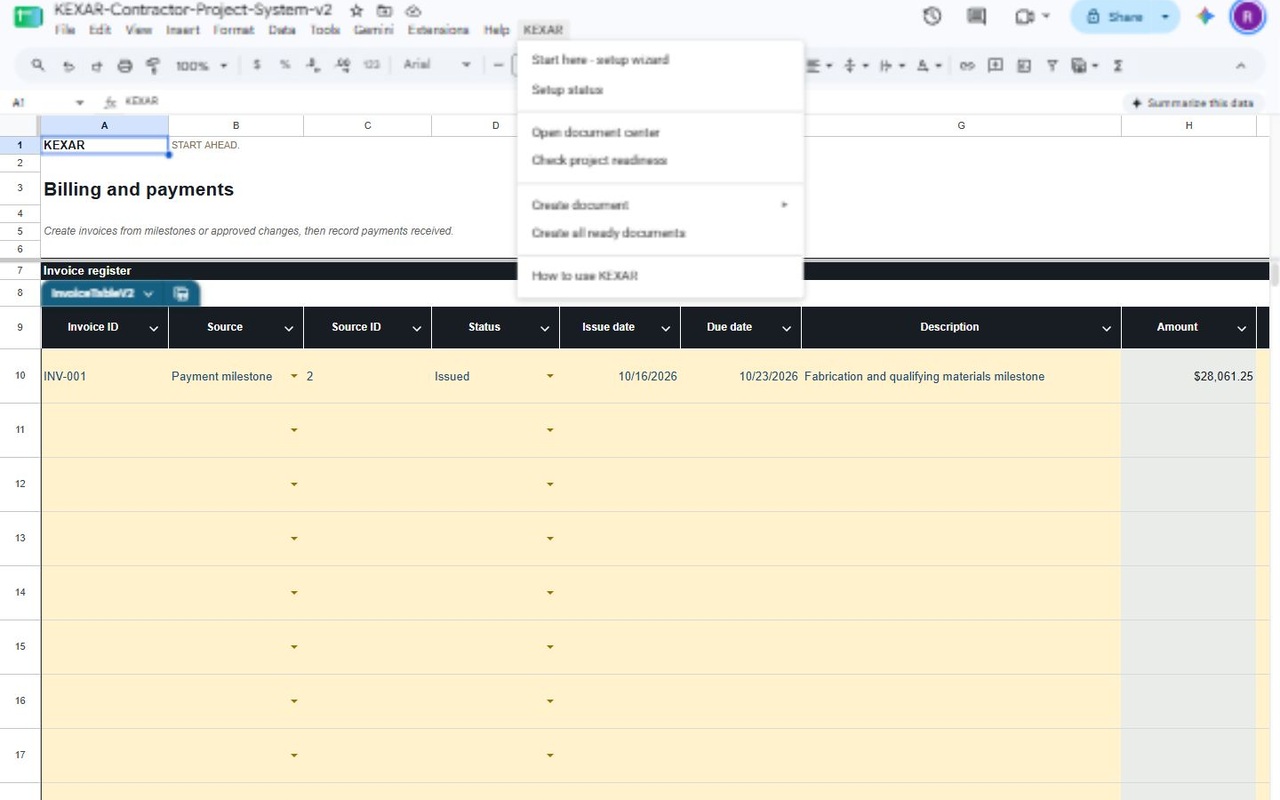Open comments panel
The image size is (1280, 800).
point(976,16)
